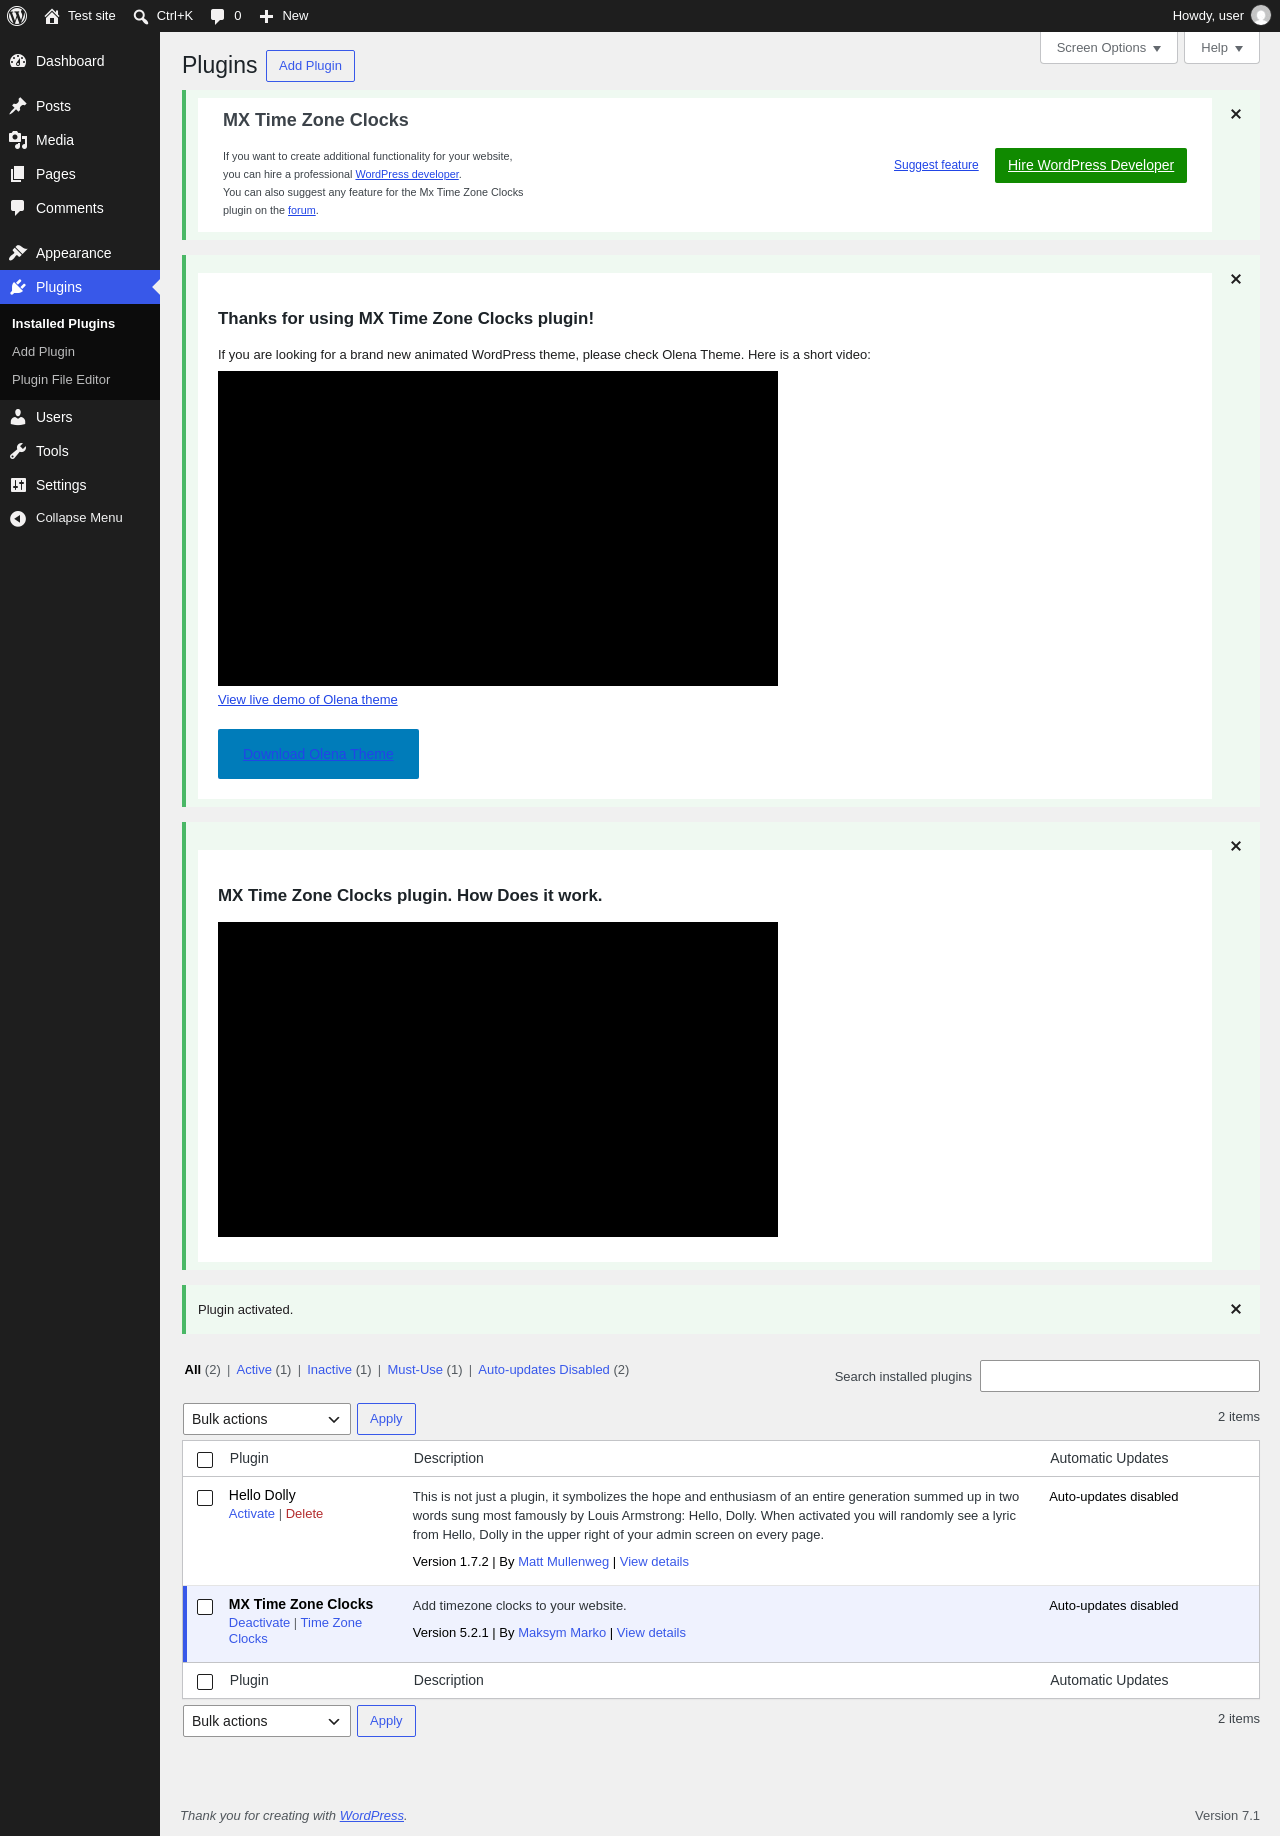Screen dimensions: 1280x1836
Task: Delete the Hello Dolly plugin
Action: (304, 1514)
